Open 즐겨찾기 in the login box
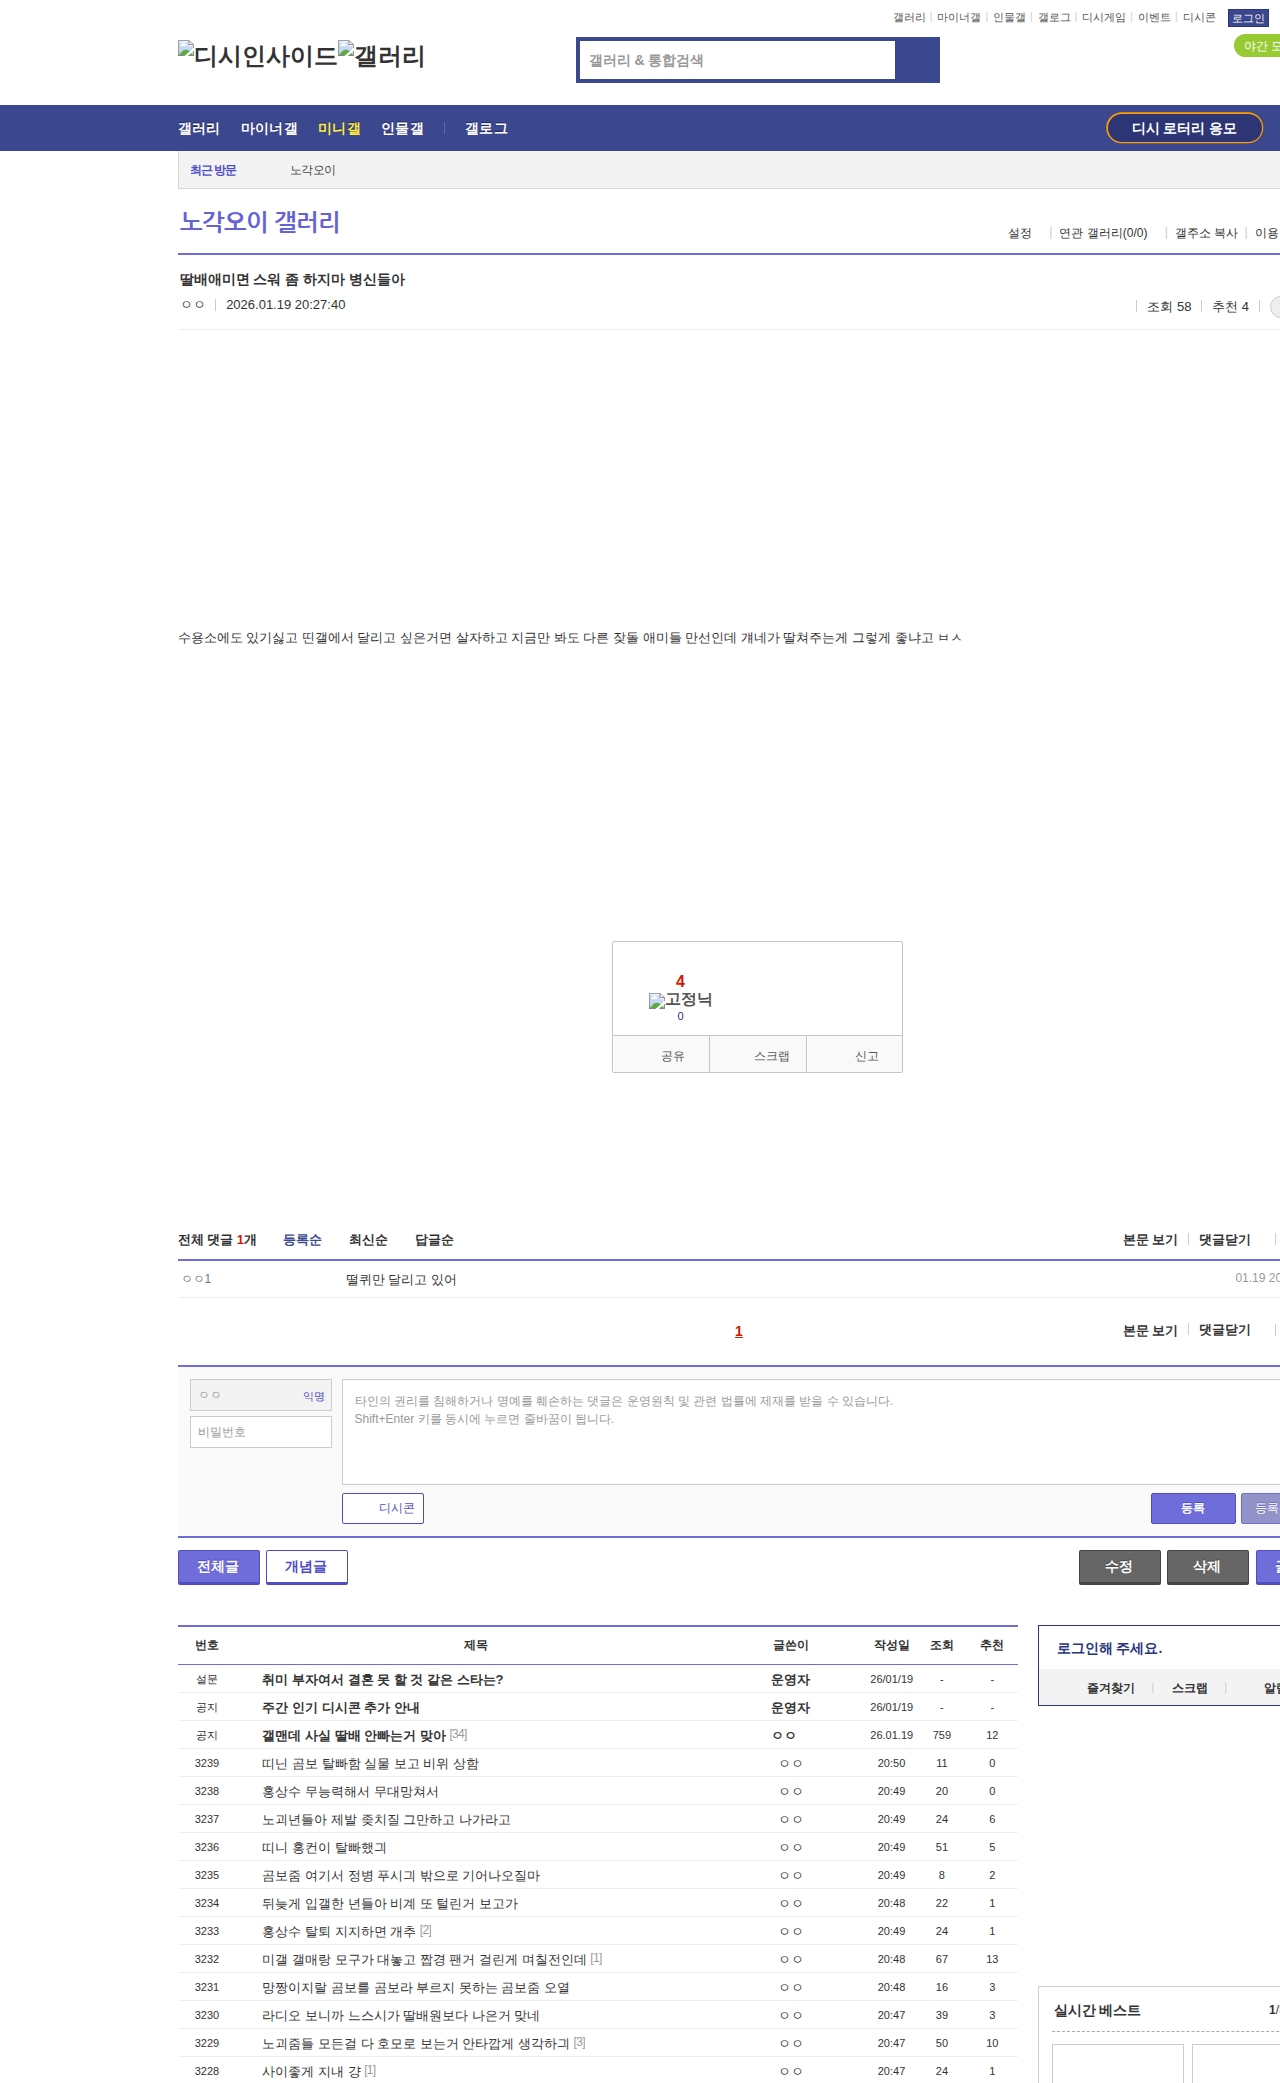The image size is (1280, 2083). 1111,1688
